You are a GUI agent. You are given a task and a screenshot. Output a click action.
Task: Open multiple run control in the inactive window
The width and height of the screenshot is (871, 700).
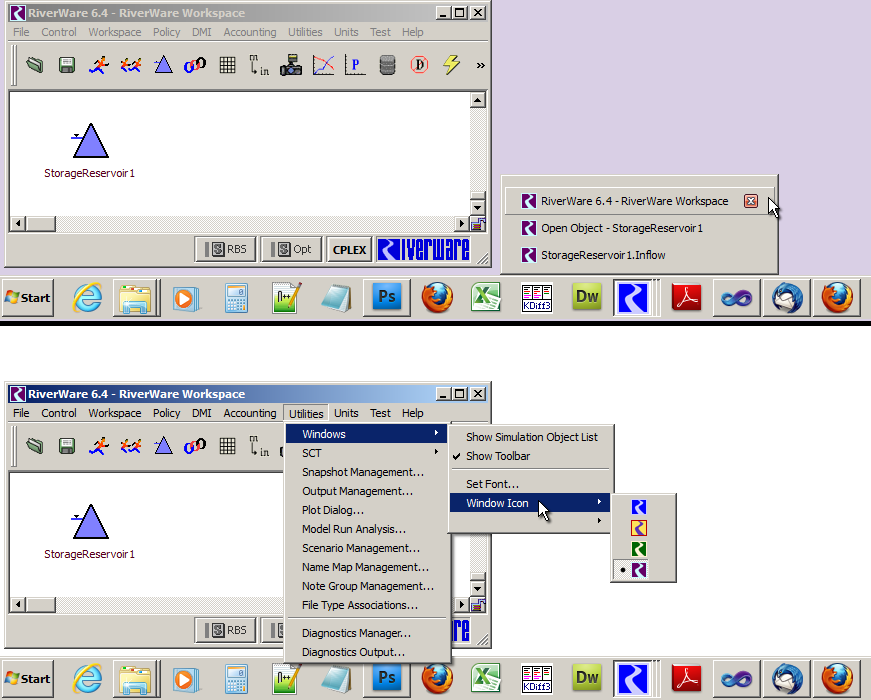click(x=131, y=65)
